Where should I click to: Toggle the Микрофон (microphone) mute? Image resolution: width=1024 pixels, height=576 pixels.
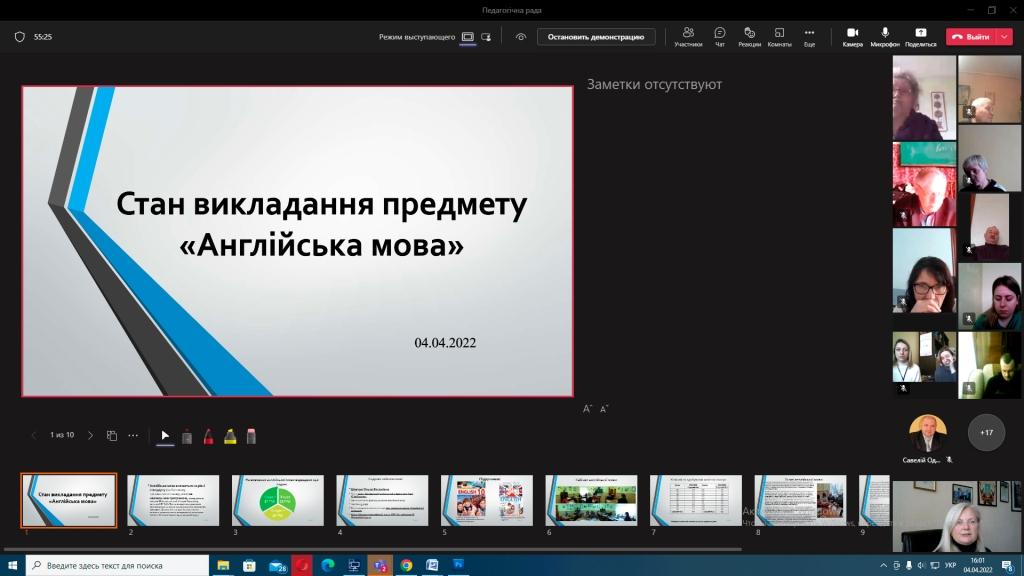pos(885,36)
